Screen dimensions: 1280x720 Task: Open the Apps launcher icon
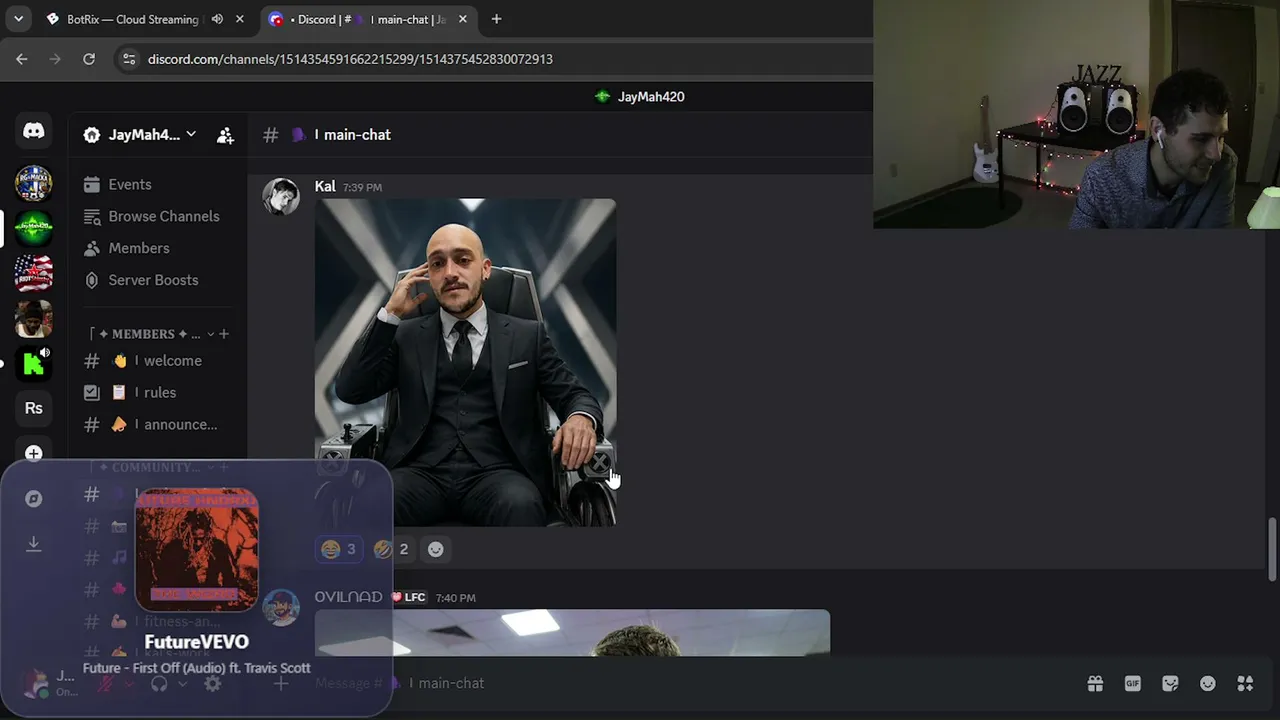pos(1245,683)
